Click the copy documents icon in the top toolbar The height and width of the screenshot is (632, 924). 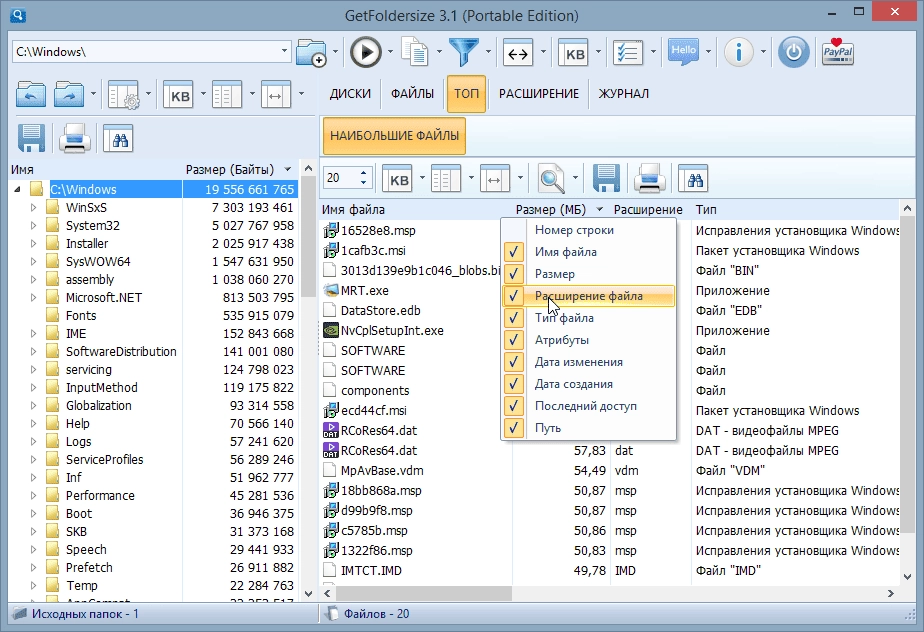click(x=415, y=52)
